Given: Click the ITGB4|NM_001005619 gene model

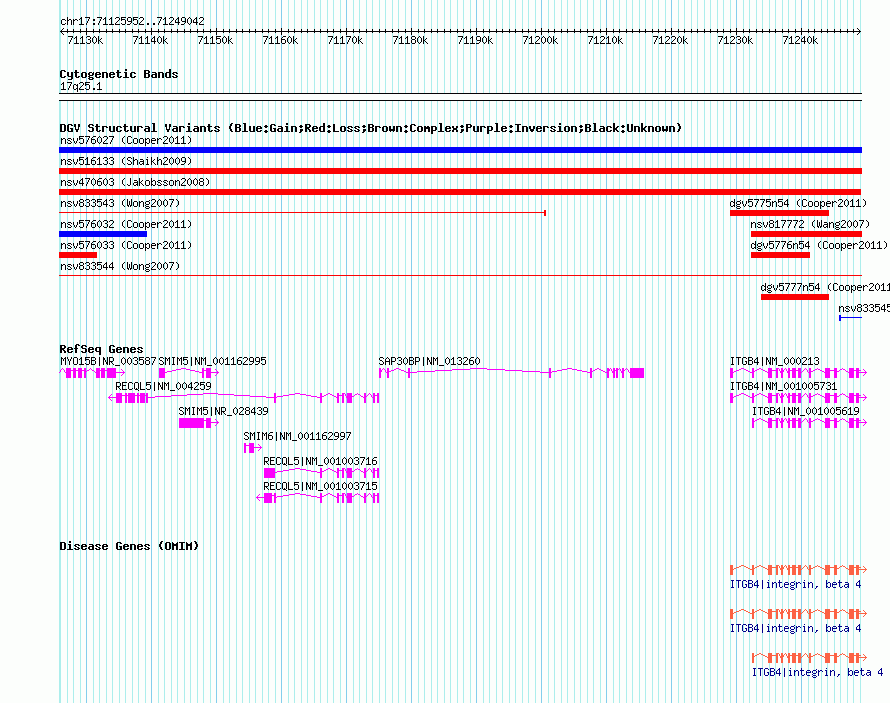Looking at the screenshot, I should point(809,423).
